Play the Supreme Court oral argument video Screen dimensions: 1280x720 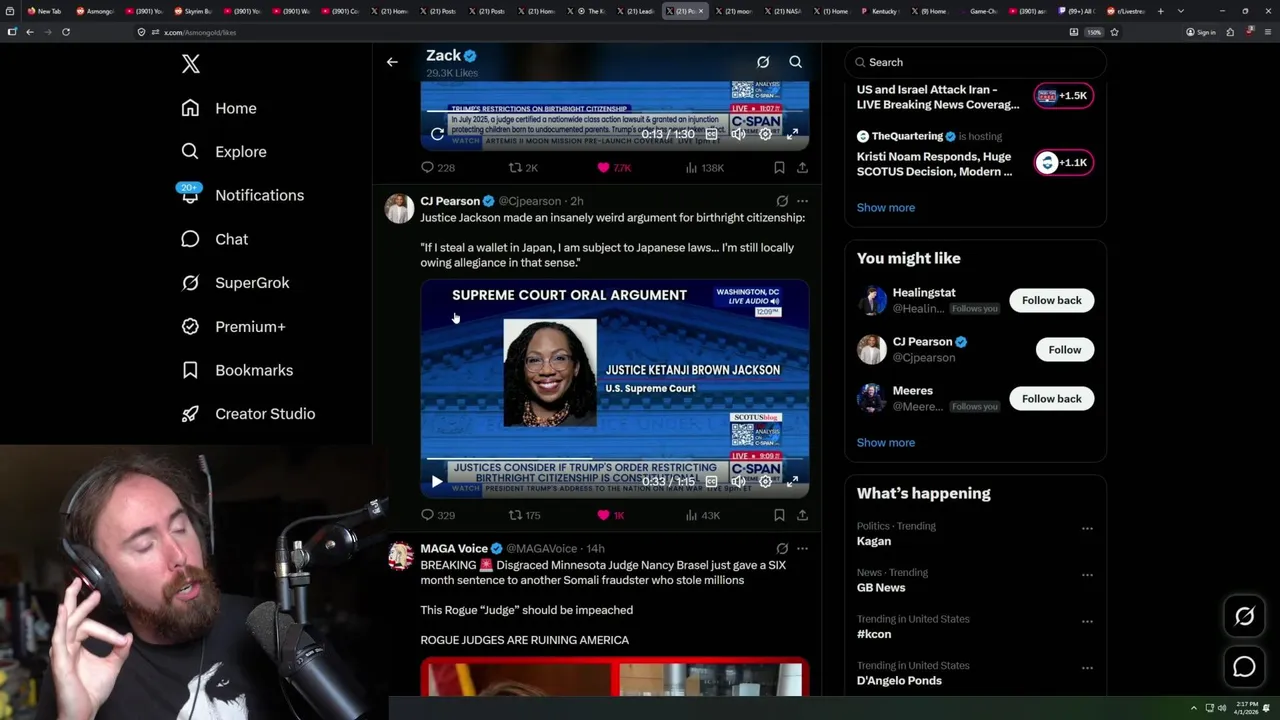pyautogui.click(x=437, y=481)
